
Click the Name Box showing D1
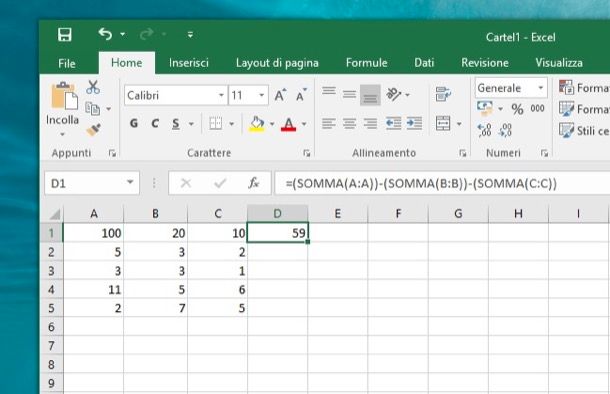[x=92, y=183]
